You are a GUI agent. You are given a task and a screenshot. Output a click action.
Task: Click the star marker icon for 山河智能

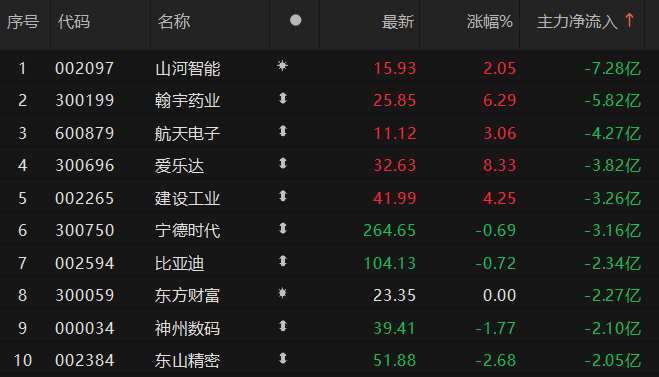282,66
